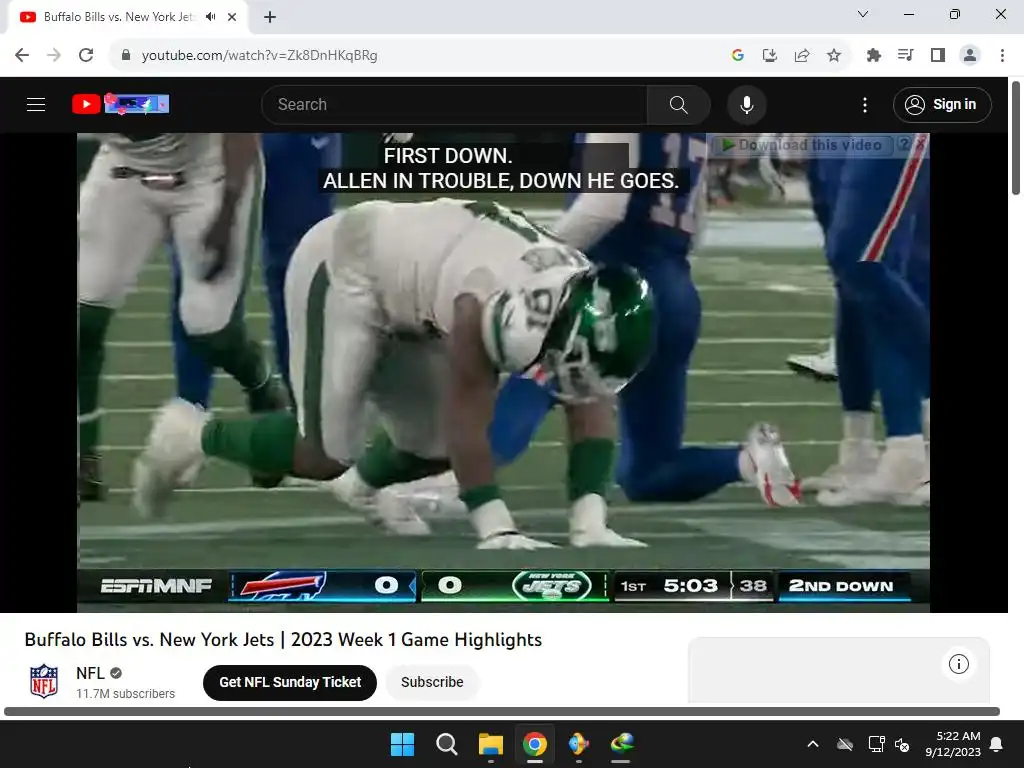1024x768 pixels.
Task: Open the NFL channel avatar
Action: tap(44, 682)
